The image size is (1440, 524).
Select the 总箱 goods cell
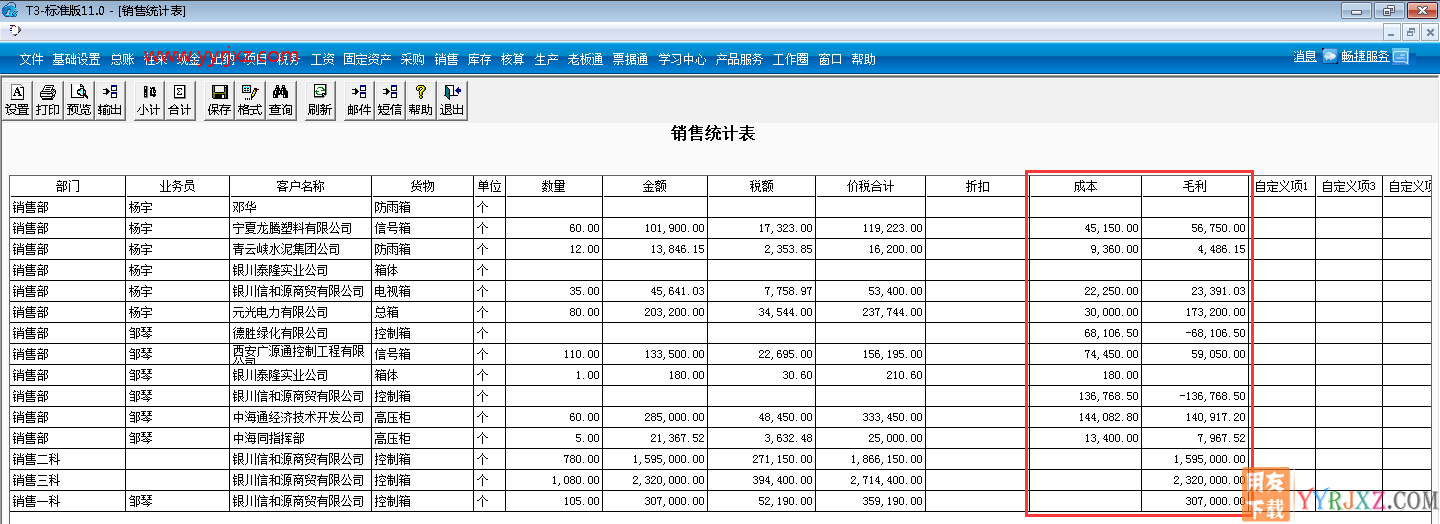[423, 312]
